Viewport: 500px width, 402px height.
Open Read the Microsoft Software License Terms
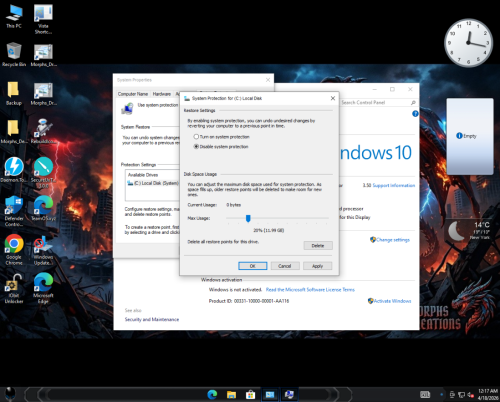310,290
